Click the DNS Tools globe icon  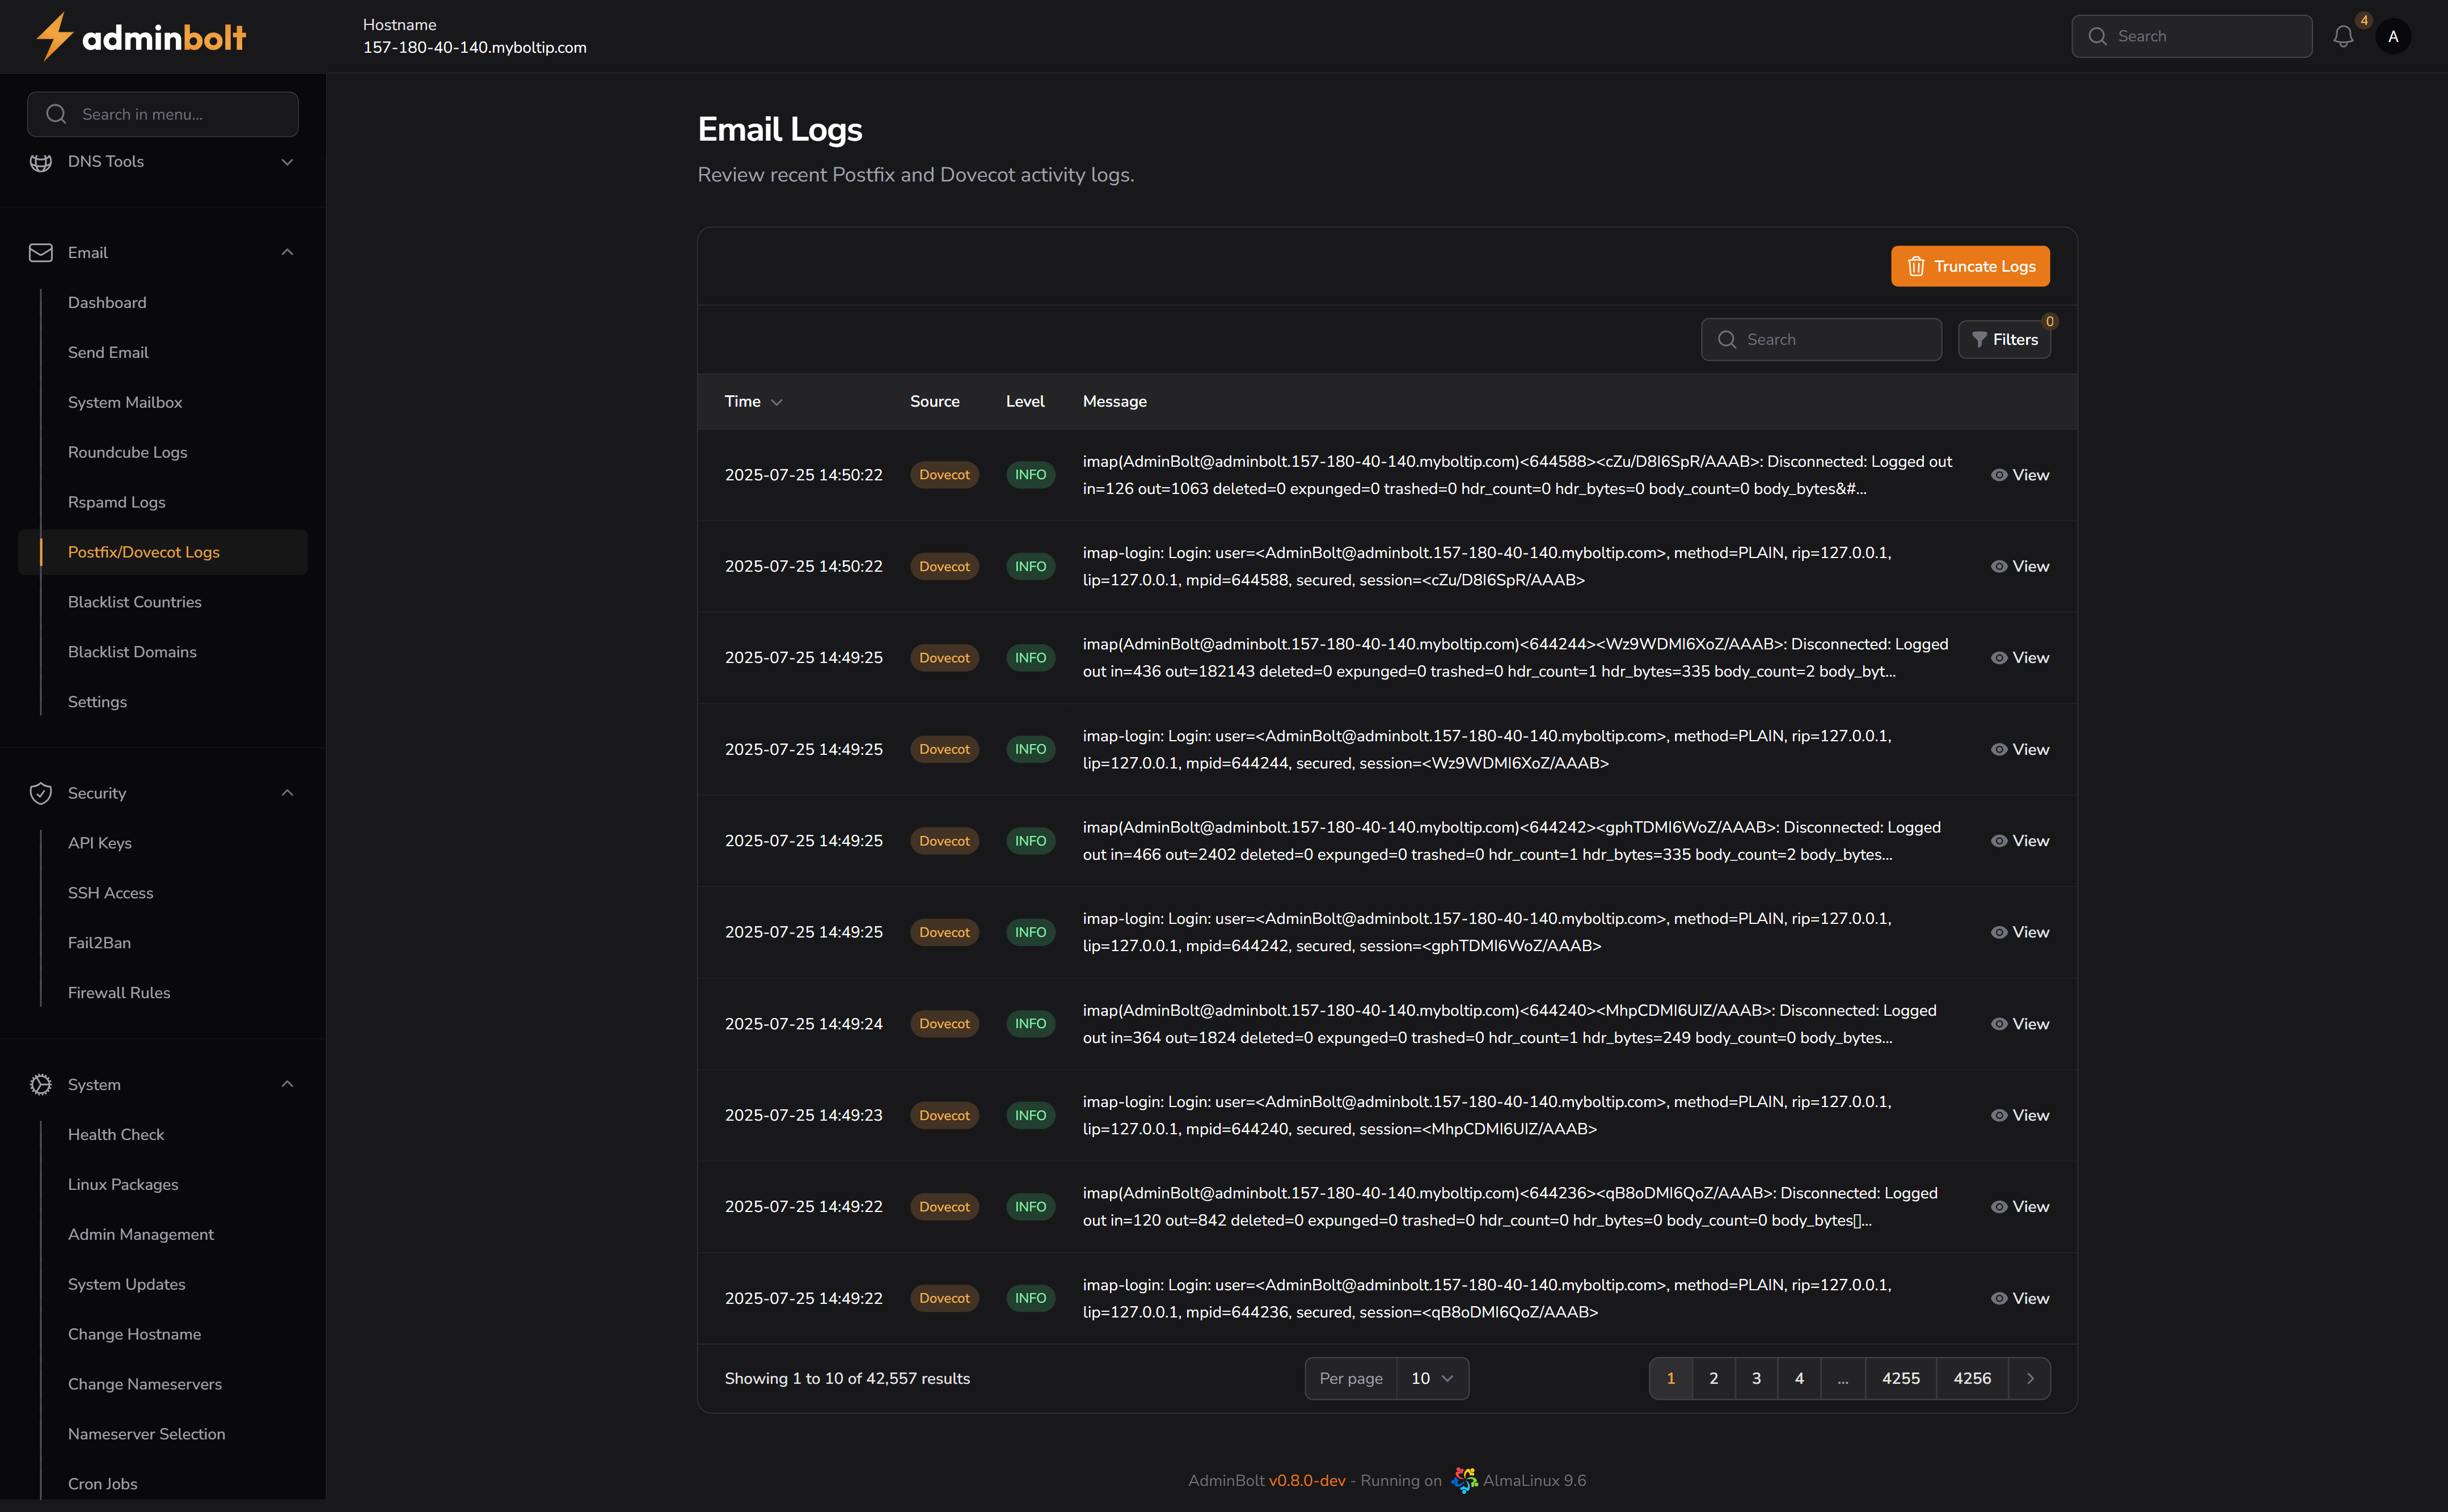point(40,161)
